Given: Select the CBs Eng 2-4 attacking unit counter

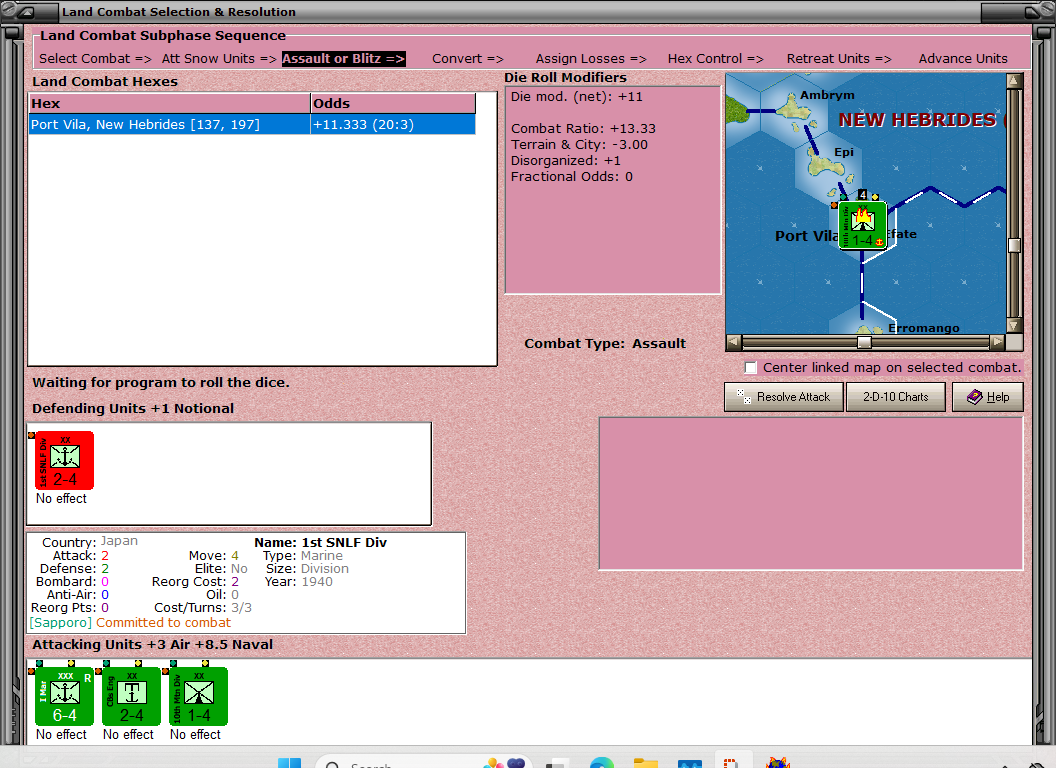Looking at the screenshot, I should pos(131,696).
